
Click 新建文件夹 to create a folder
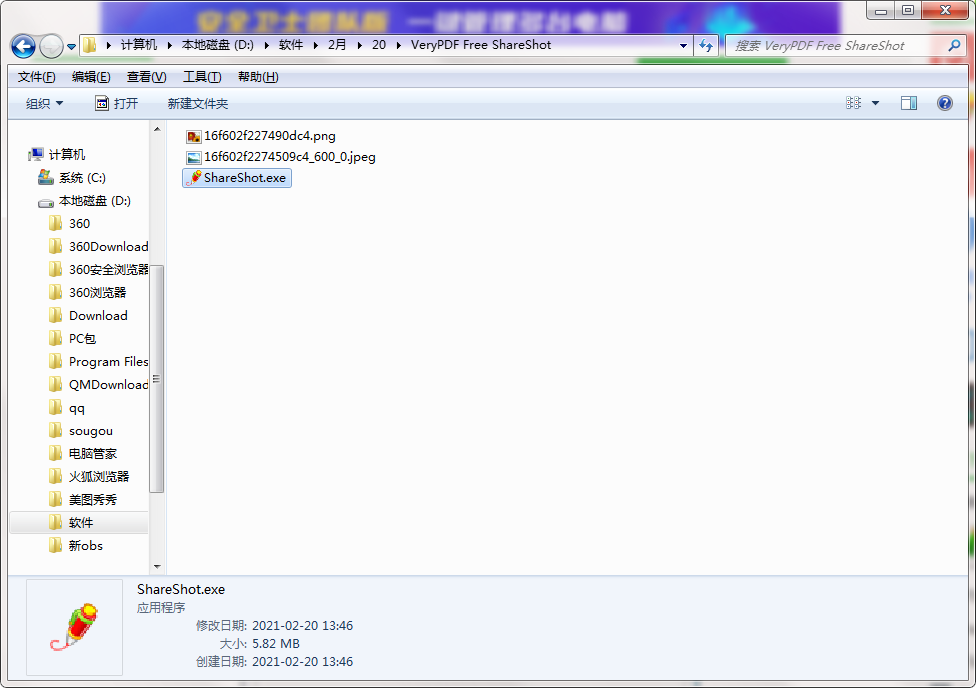198,103
